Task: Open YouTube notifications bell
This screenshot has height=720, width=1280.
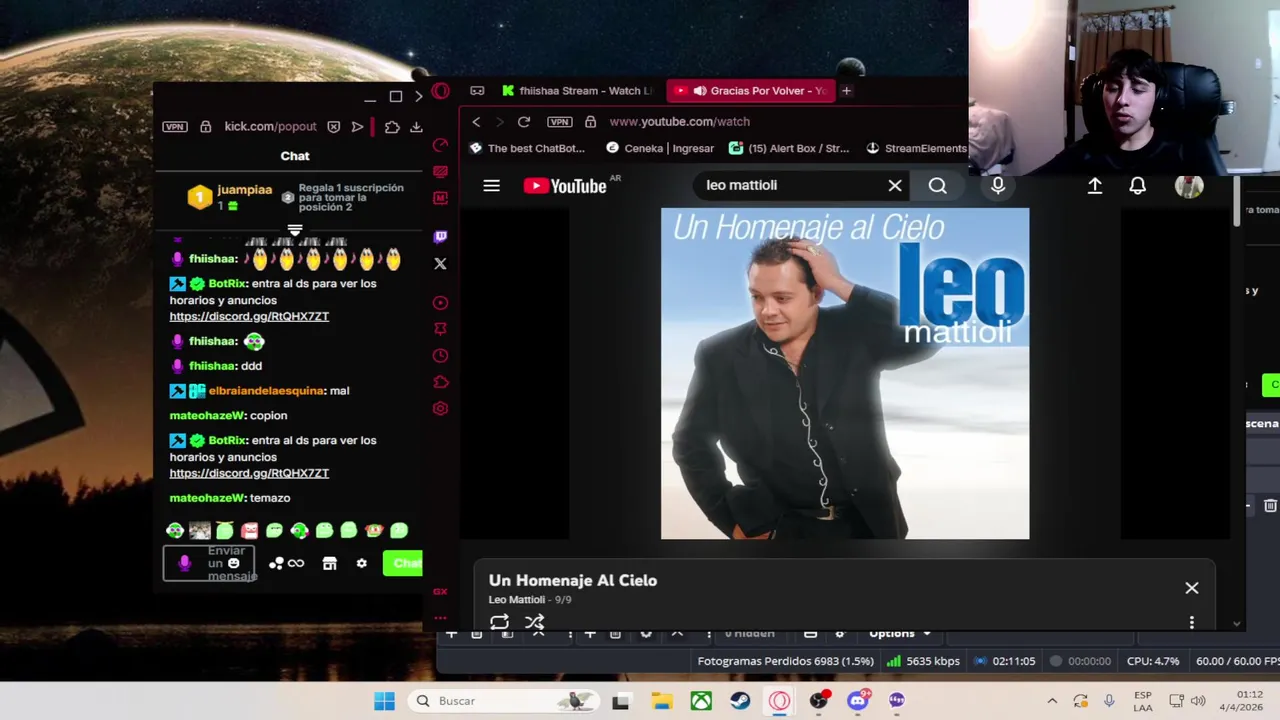Action: click(1138, 185)
